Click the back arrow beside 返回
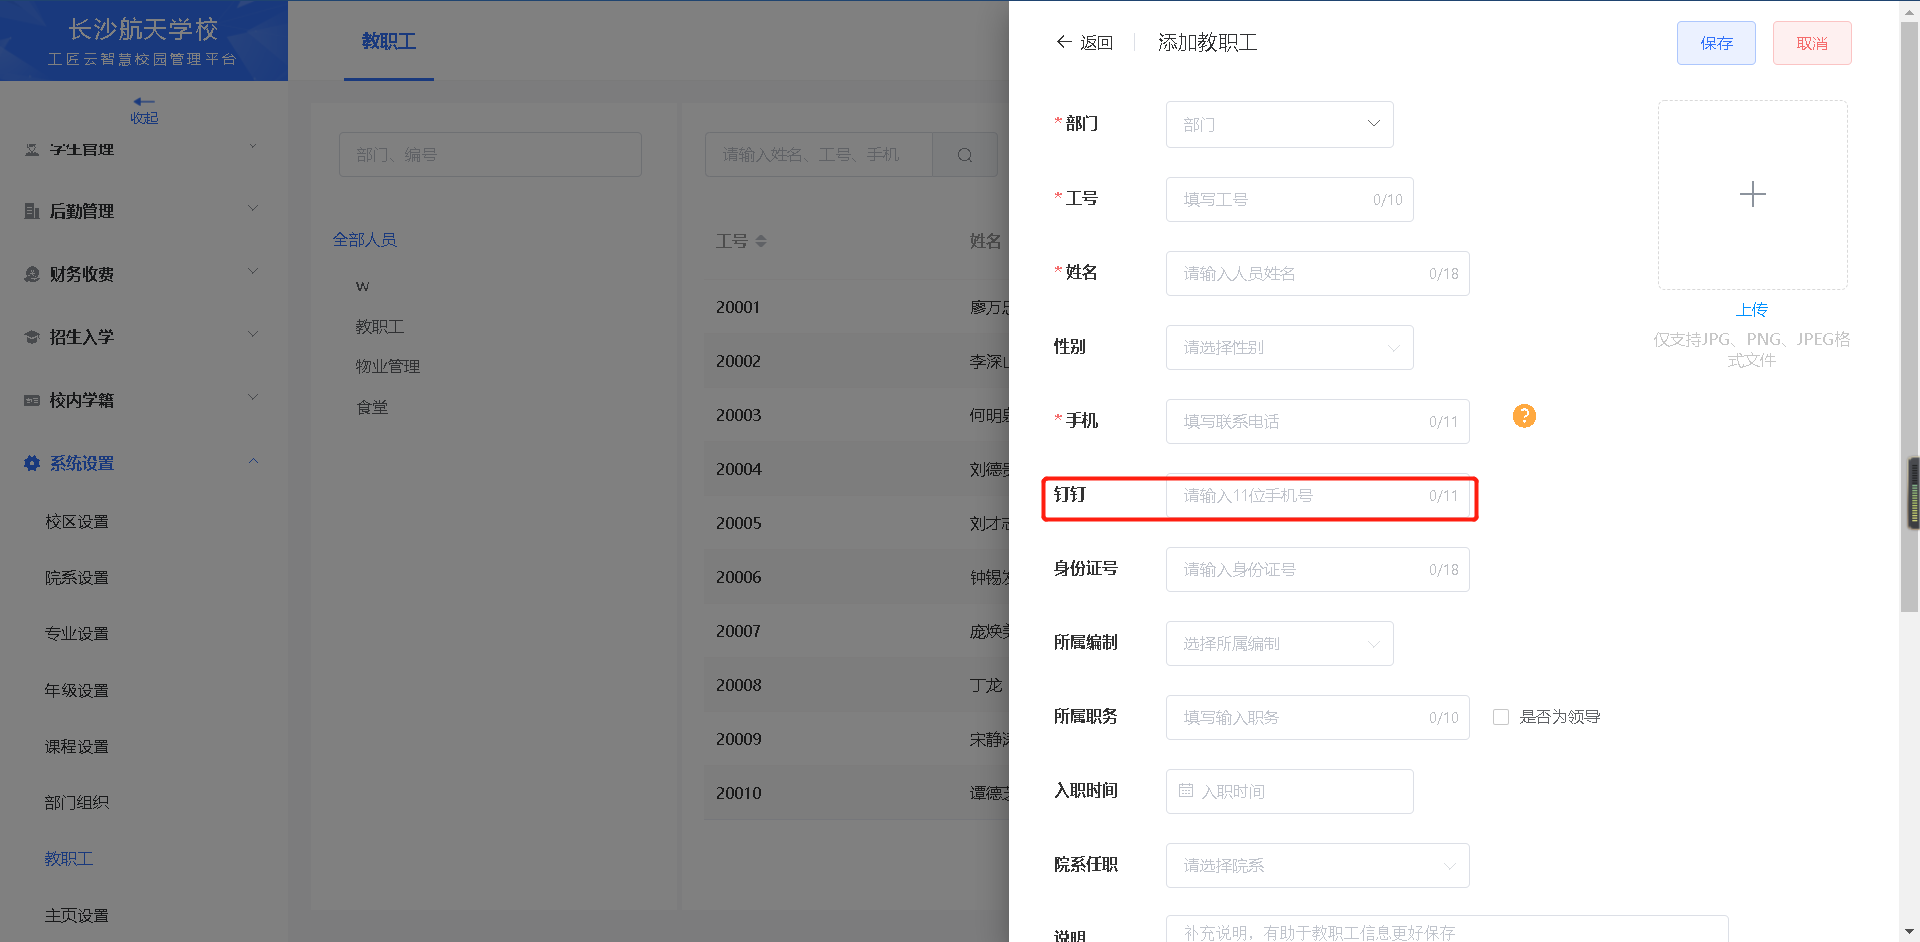Screen dimensions: 1920x942 click(x=1064, y=42)
